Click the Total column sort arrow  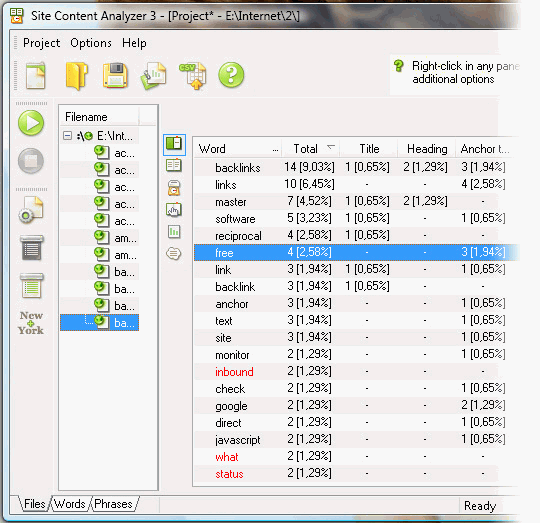[x=331, y=147]
